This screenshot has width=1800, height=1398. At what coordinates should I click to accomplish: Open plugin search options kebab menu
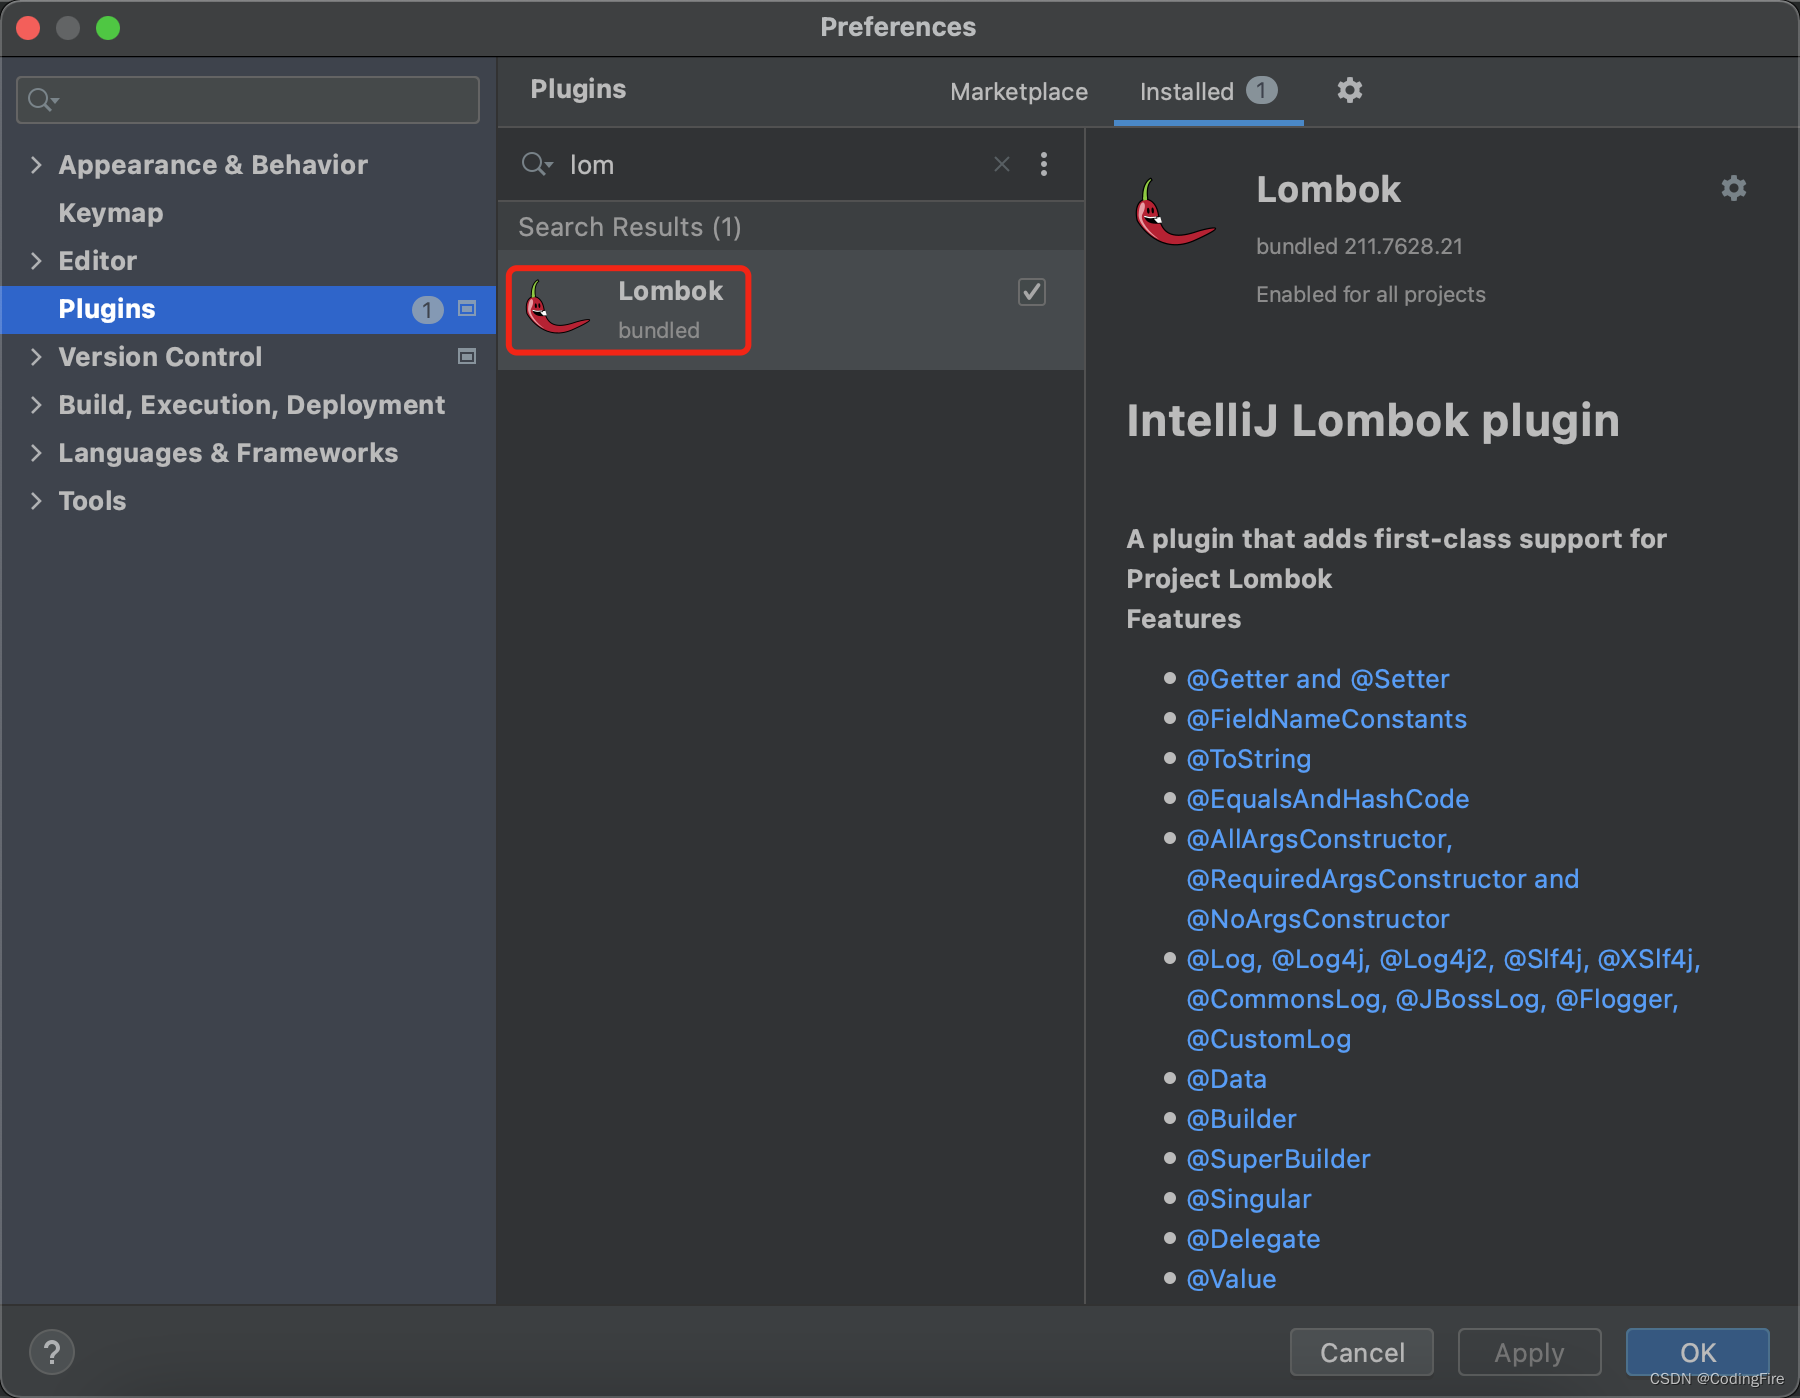tap(1044, 164)
